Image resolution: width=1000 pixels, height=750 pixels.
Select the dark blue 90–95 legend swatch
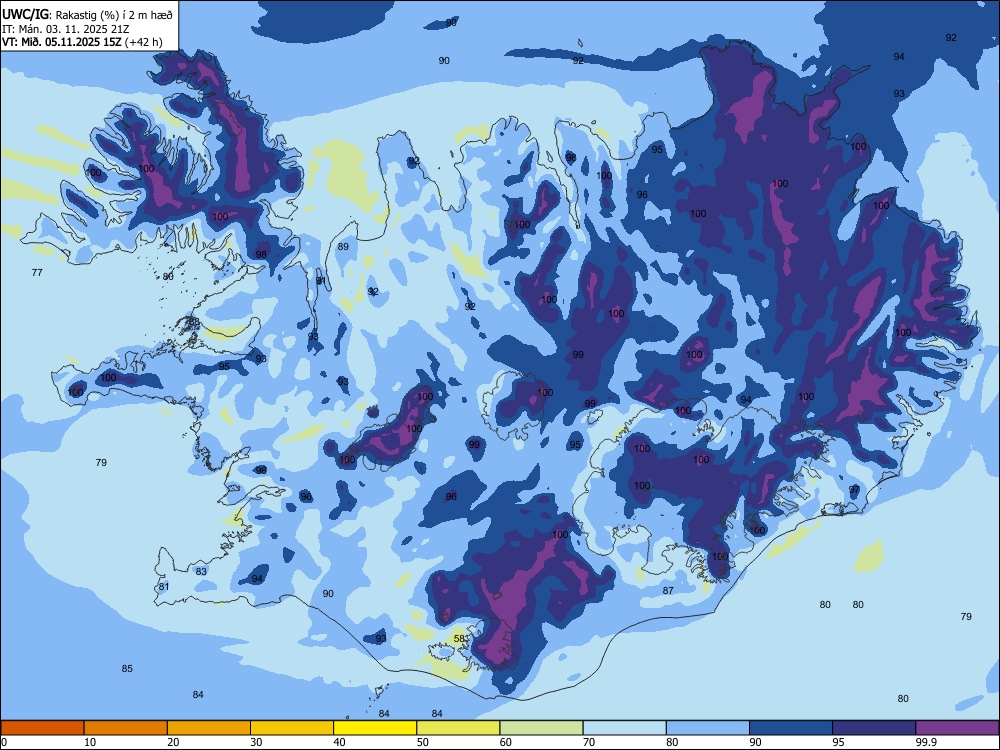(x=791, y=728)
